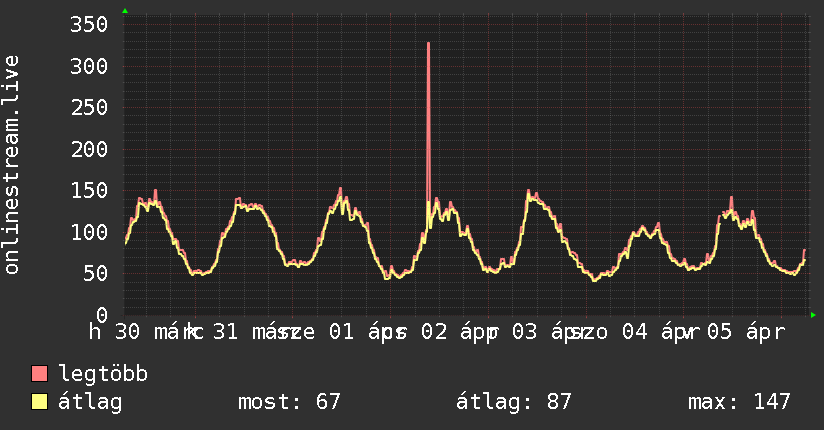Click the 150 y-axis label
The width and height of the screenshot is (824, 430).
(x=89, y=190)
